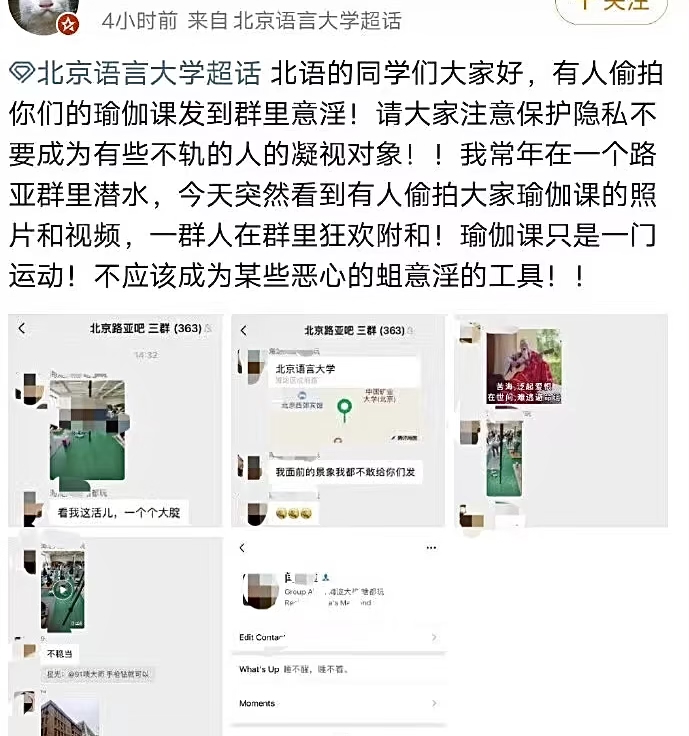Tap back arrow in second 北京路亚吧 screenshot
689x736 pixels.
[x=243, y=330]
